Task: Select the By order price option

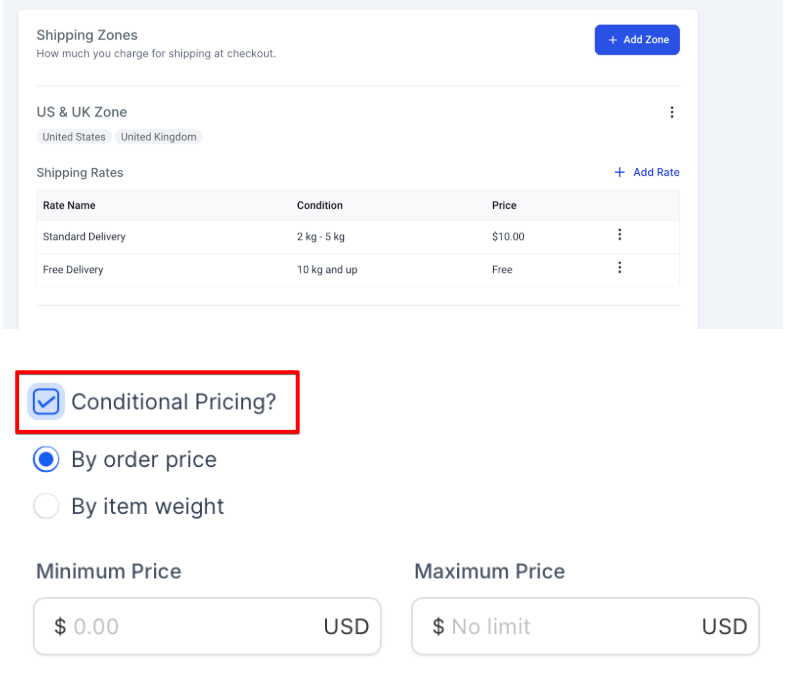Action: (47, 460)
